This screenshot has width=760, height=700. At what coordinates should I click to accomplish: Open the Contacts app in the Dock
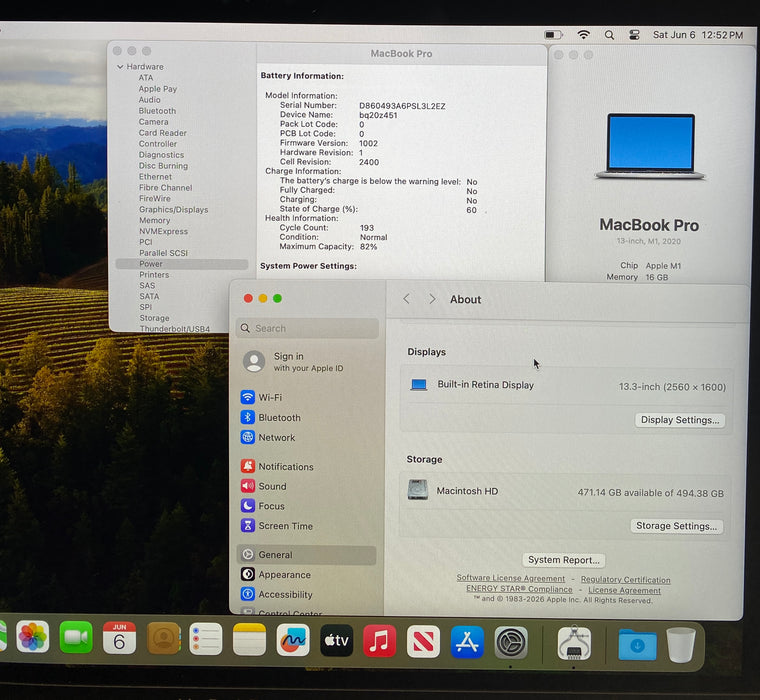coord(163,638)
